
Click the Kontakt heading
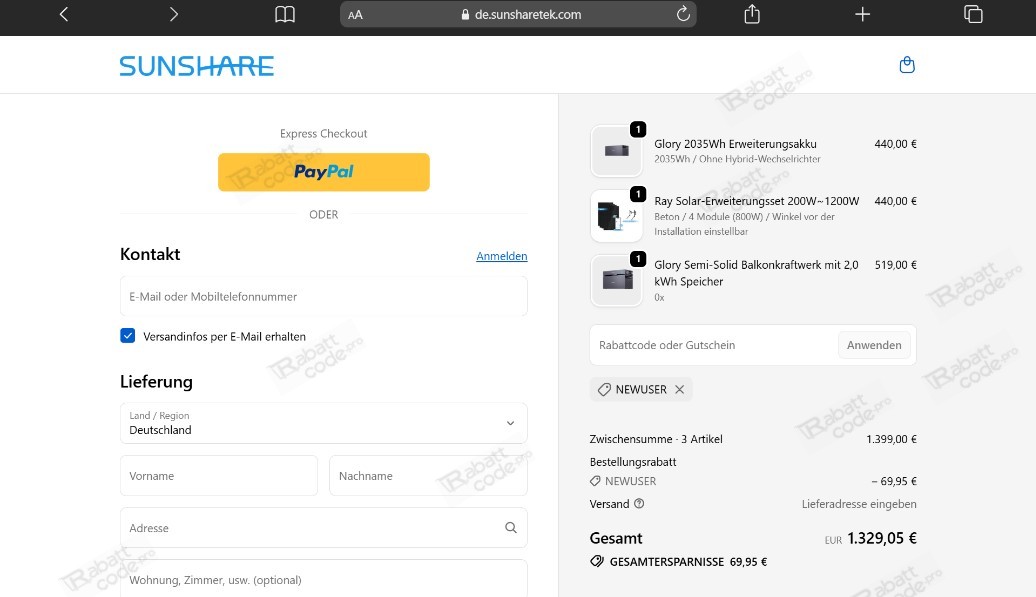(150, 254)
